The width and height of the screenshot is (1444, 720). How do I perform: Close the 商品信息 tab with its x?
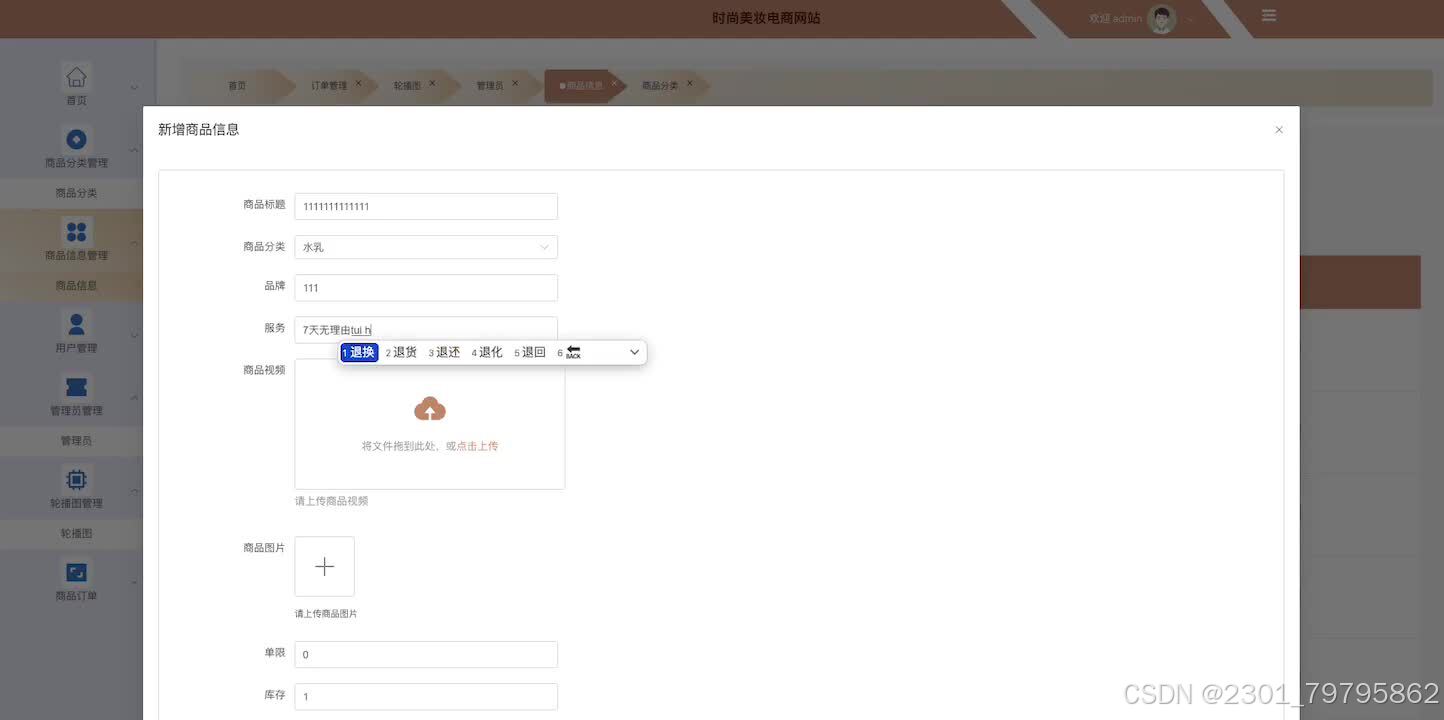(614, 83)
